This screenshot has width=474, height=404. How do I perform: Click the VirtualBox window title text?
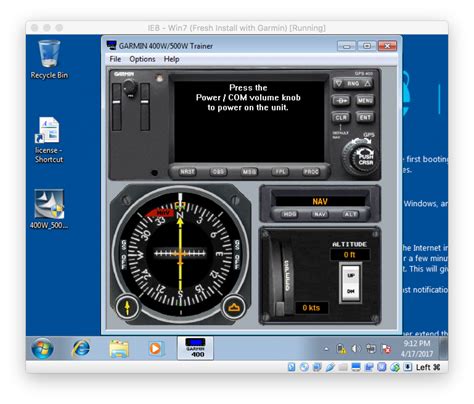click(237, 28)
